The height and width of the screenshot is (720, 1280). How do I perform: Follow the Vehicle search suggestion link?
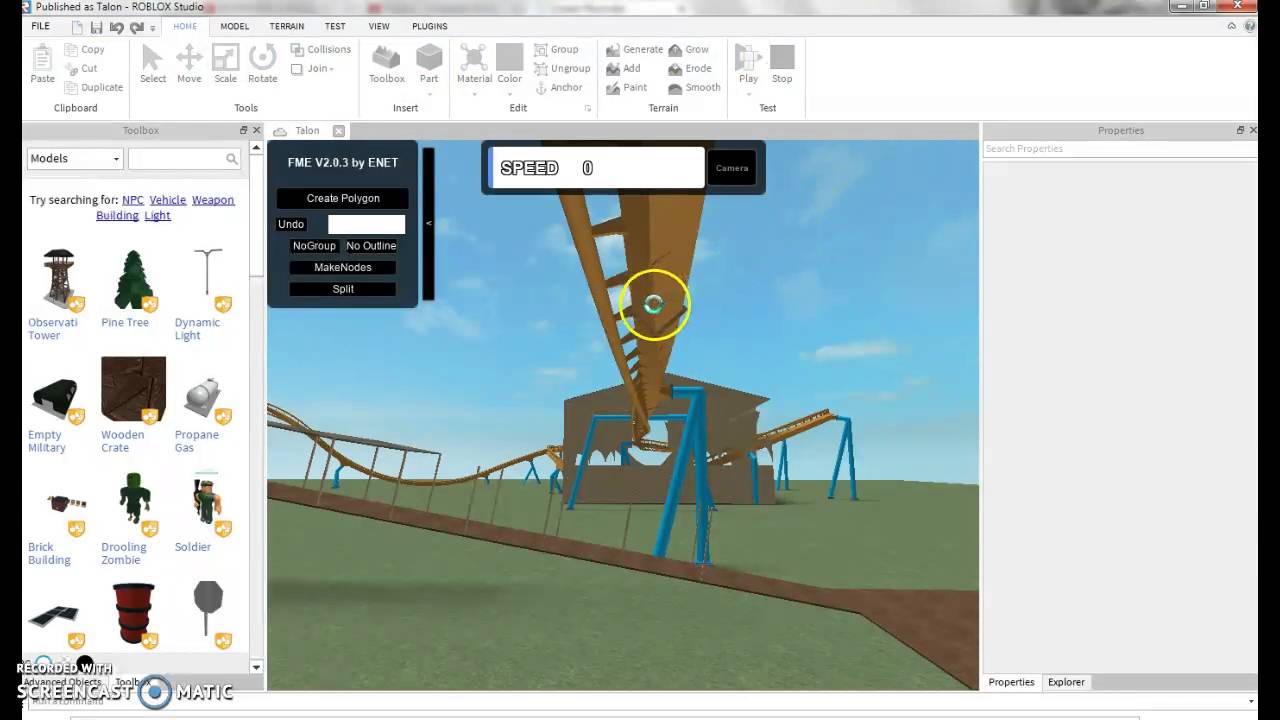tap(168, 200)
